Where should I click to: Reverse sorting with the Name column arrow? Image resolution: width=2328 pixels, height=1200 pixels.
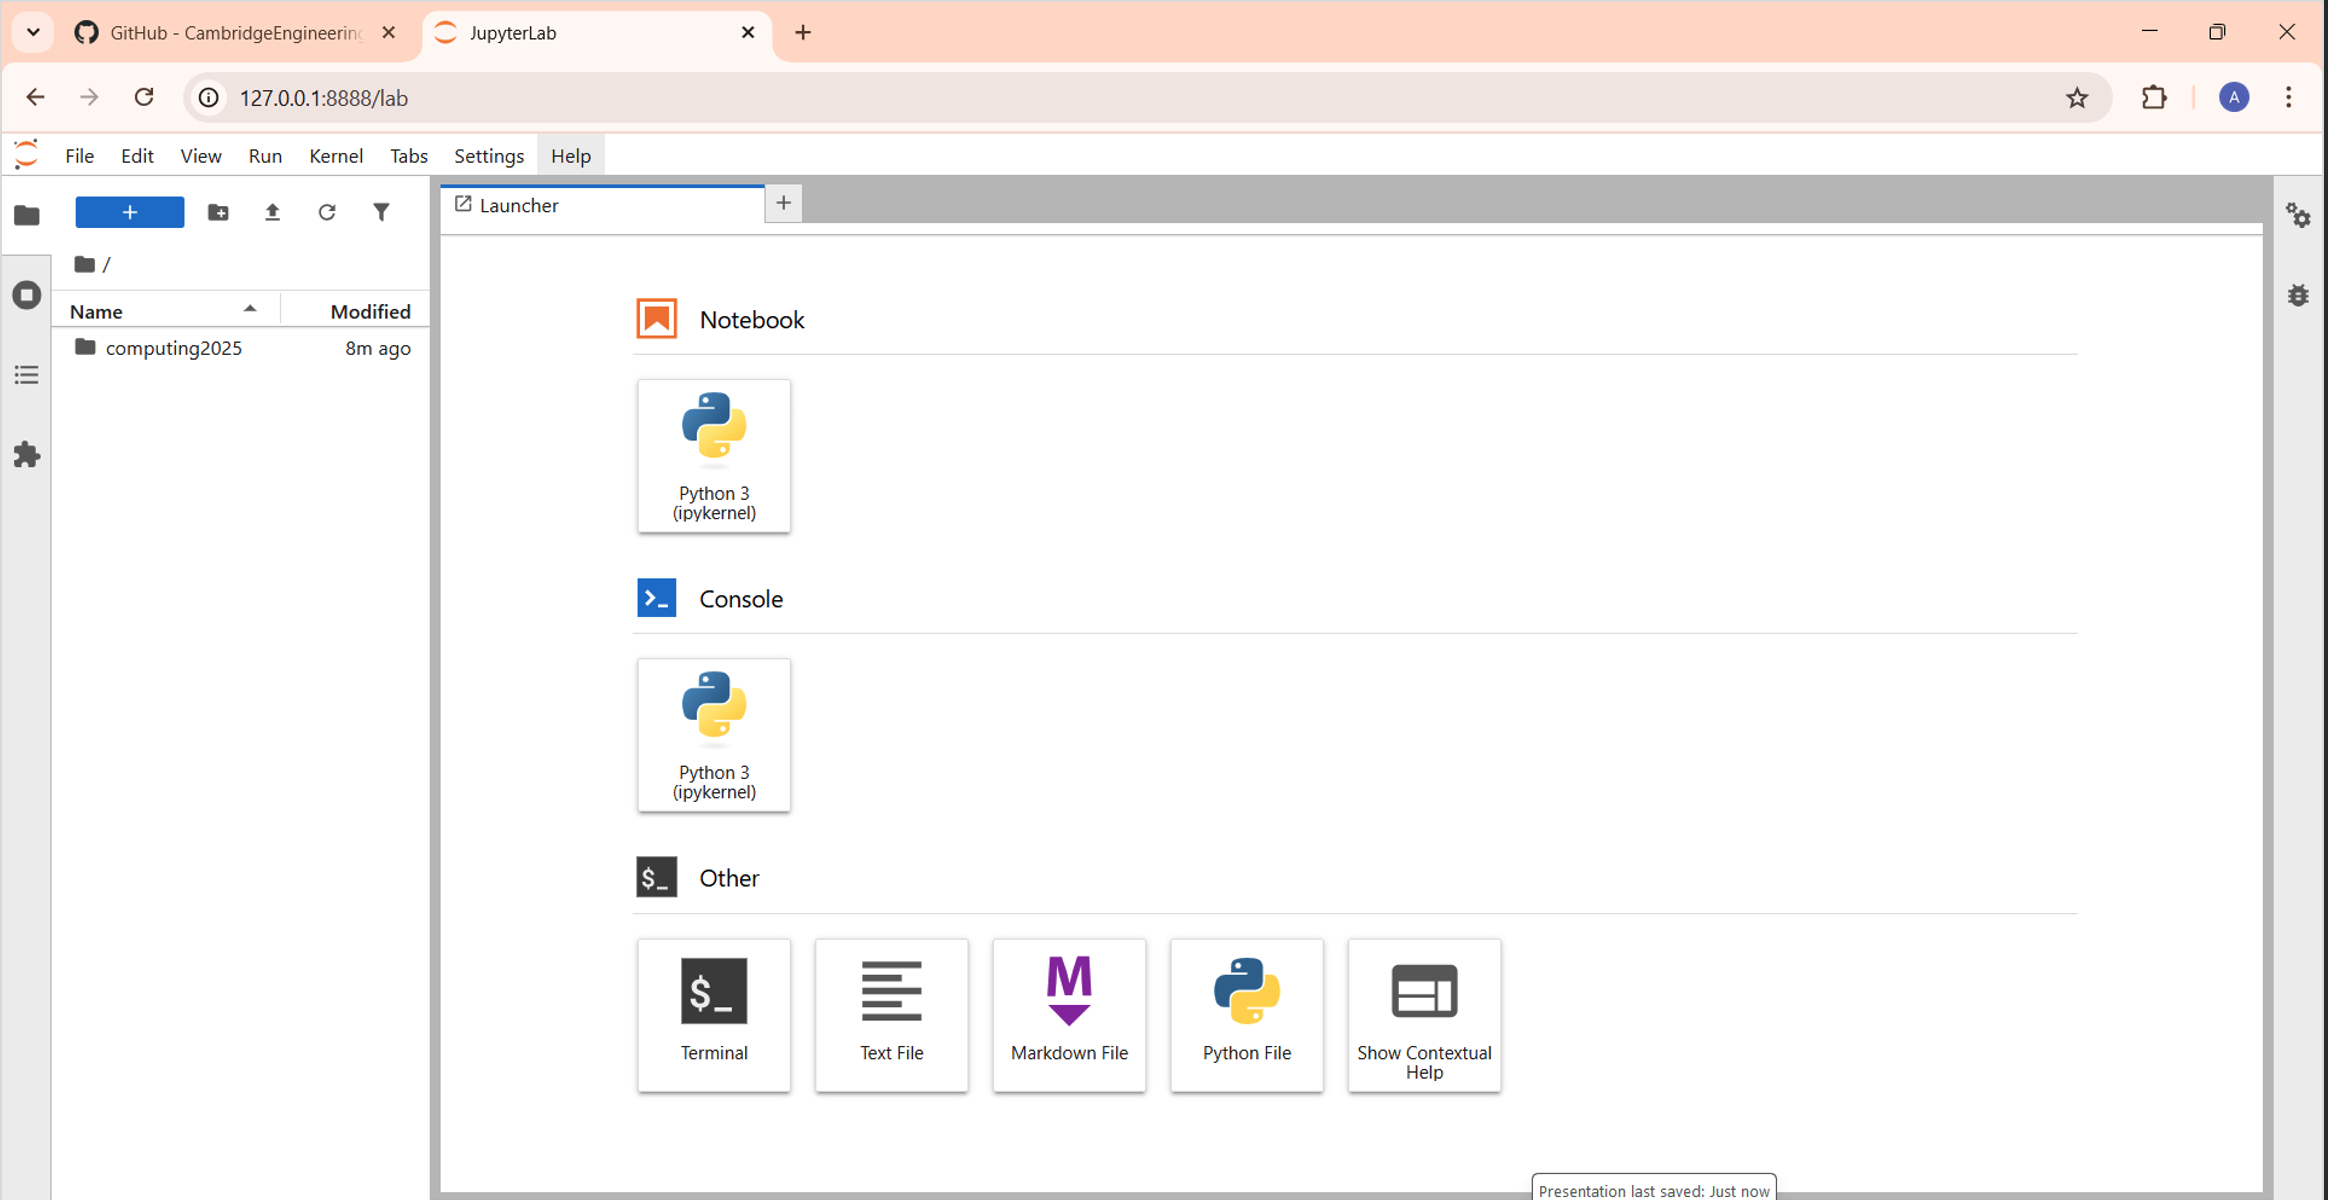(250, 308)
